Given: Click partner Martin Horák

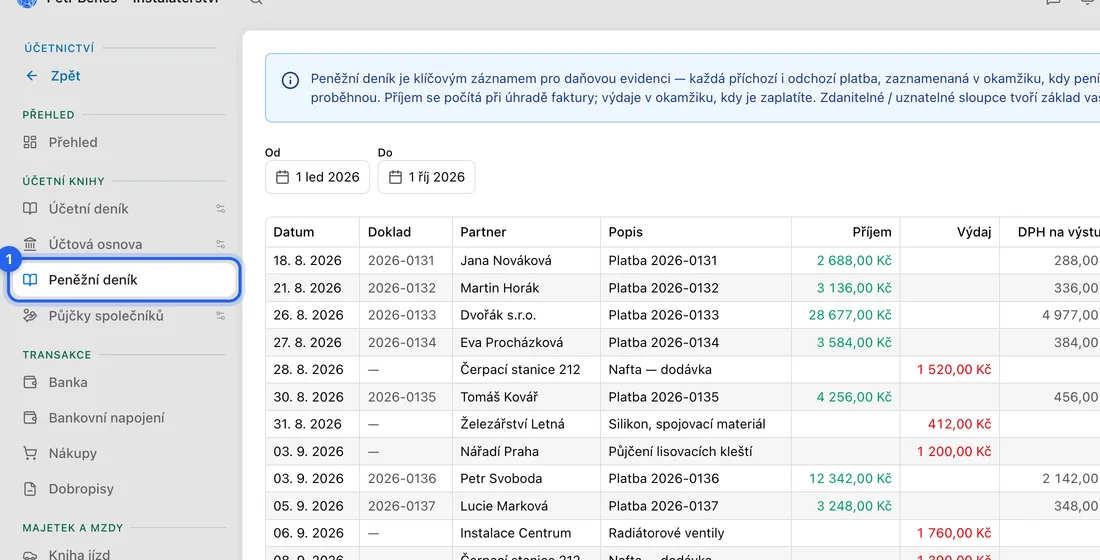Looking at the screenshot, I should (499, 288).
